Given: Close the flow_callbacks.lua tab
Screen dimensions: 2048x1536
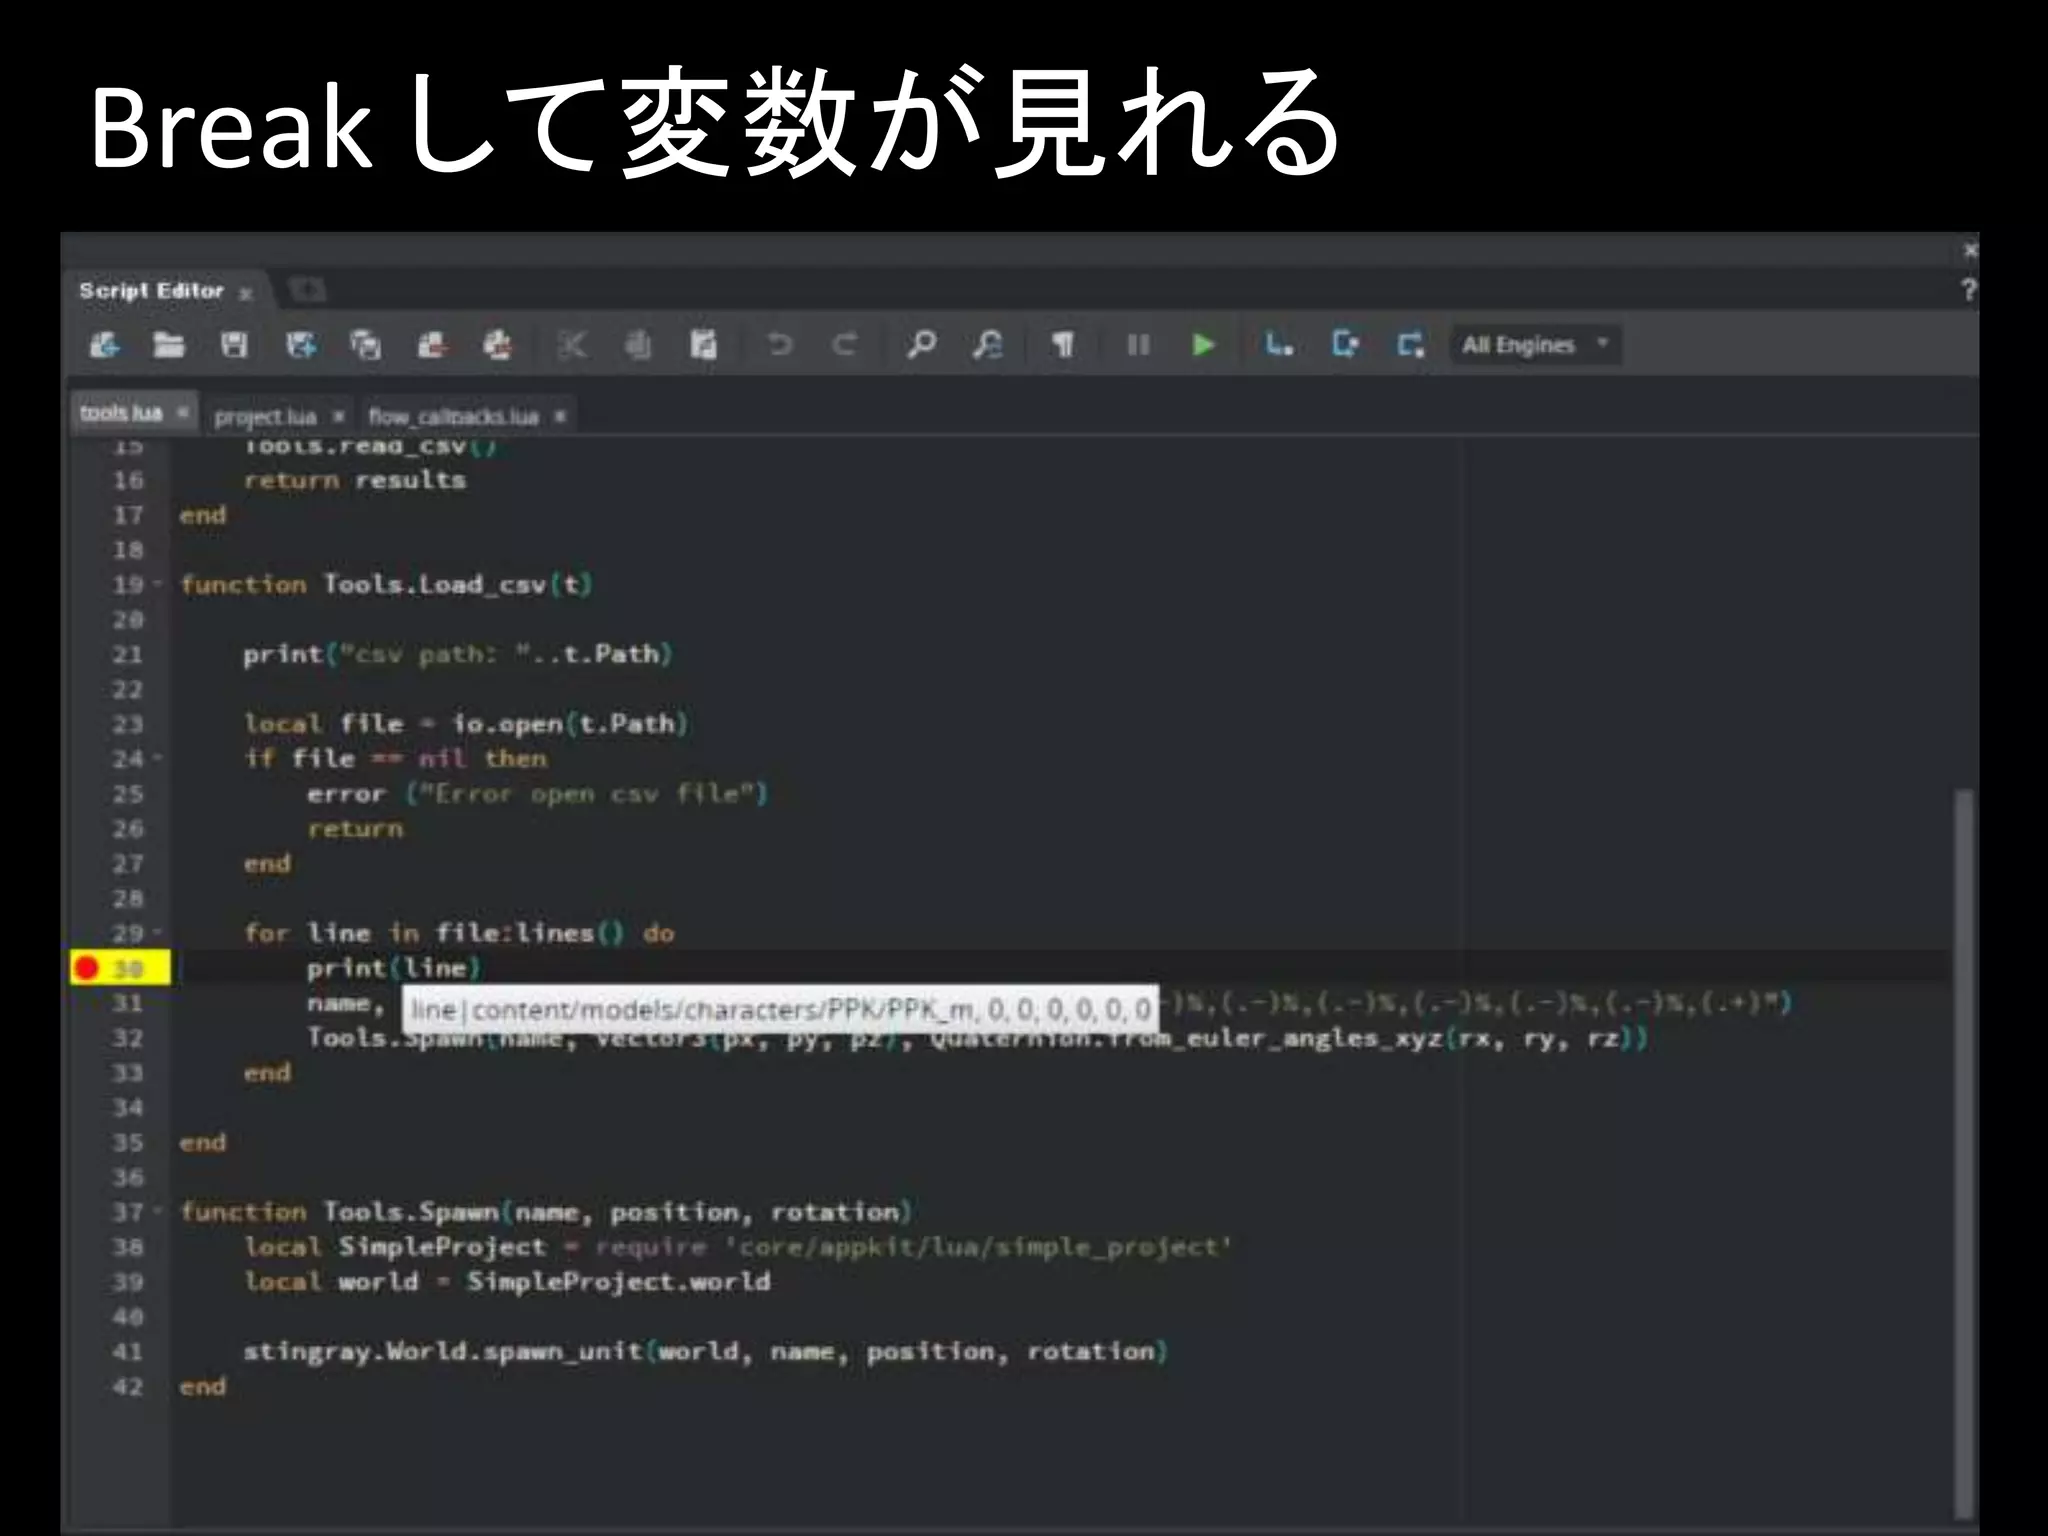Looking at the screenshot, I should point(560,415).
